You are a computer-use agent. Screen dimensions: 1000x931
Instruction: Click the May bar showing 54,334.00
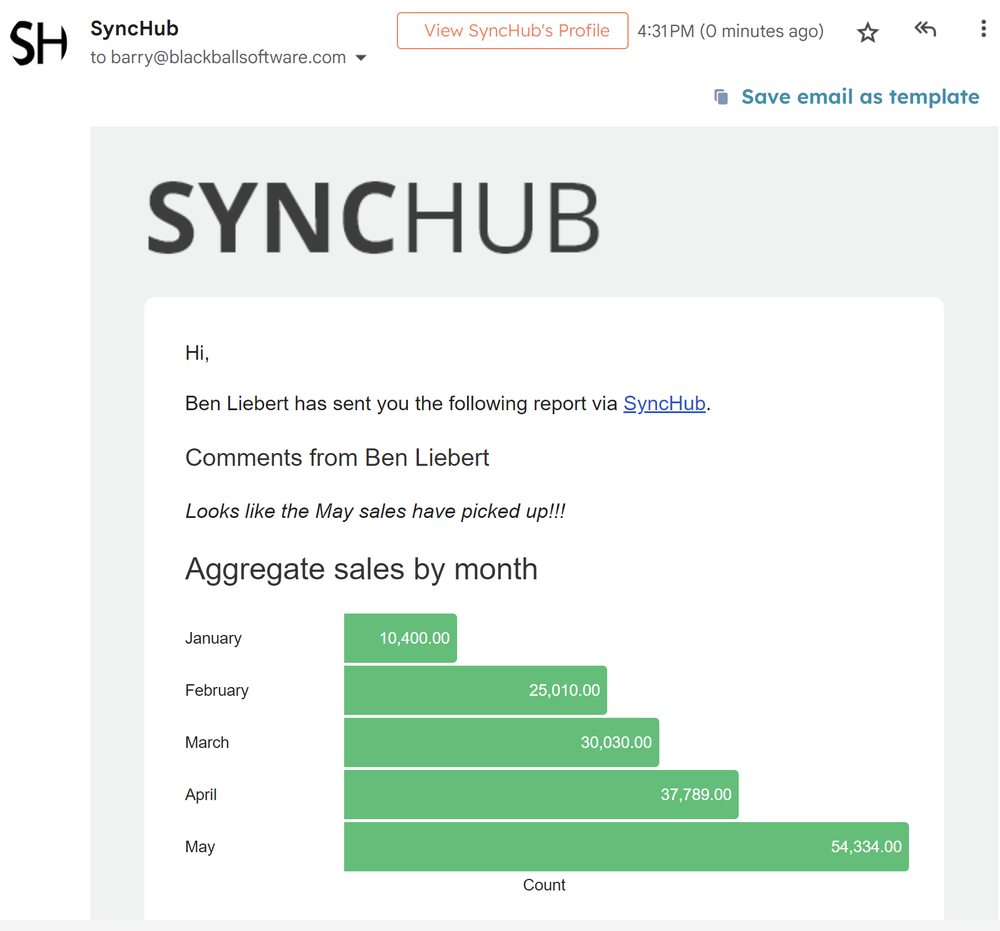pyautogui.click(x=626, y=846)
